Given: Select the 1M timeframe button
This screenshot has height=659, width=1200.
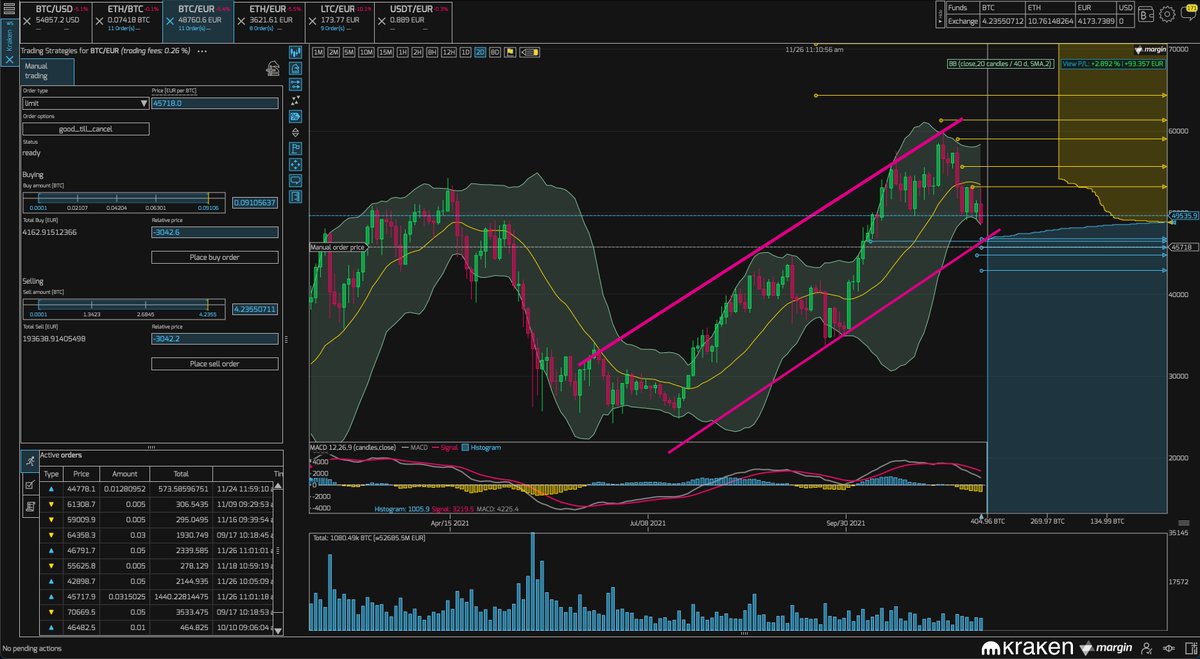Looking at the screenshot, I should point(318,51).
